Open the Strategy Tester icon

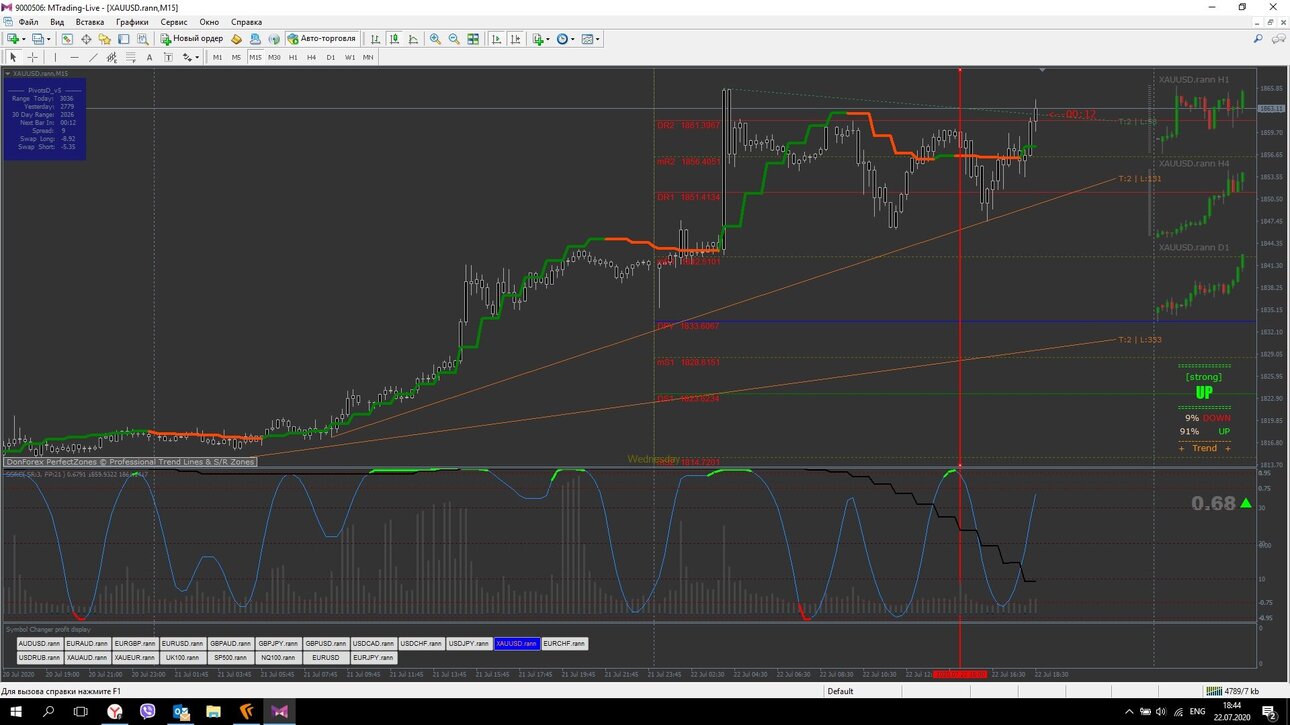(x=143, y=39)
